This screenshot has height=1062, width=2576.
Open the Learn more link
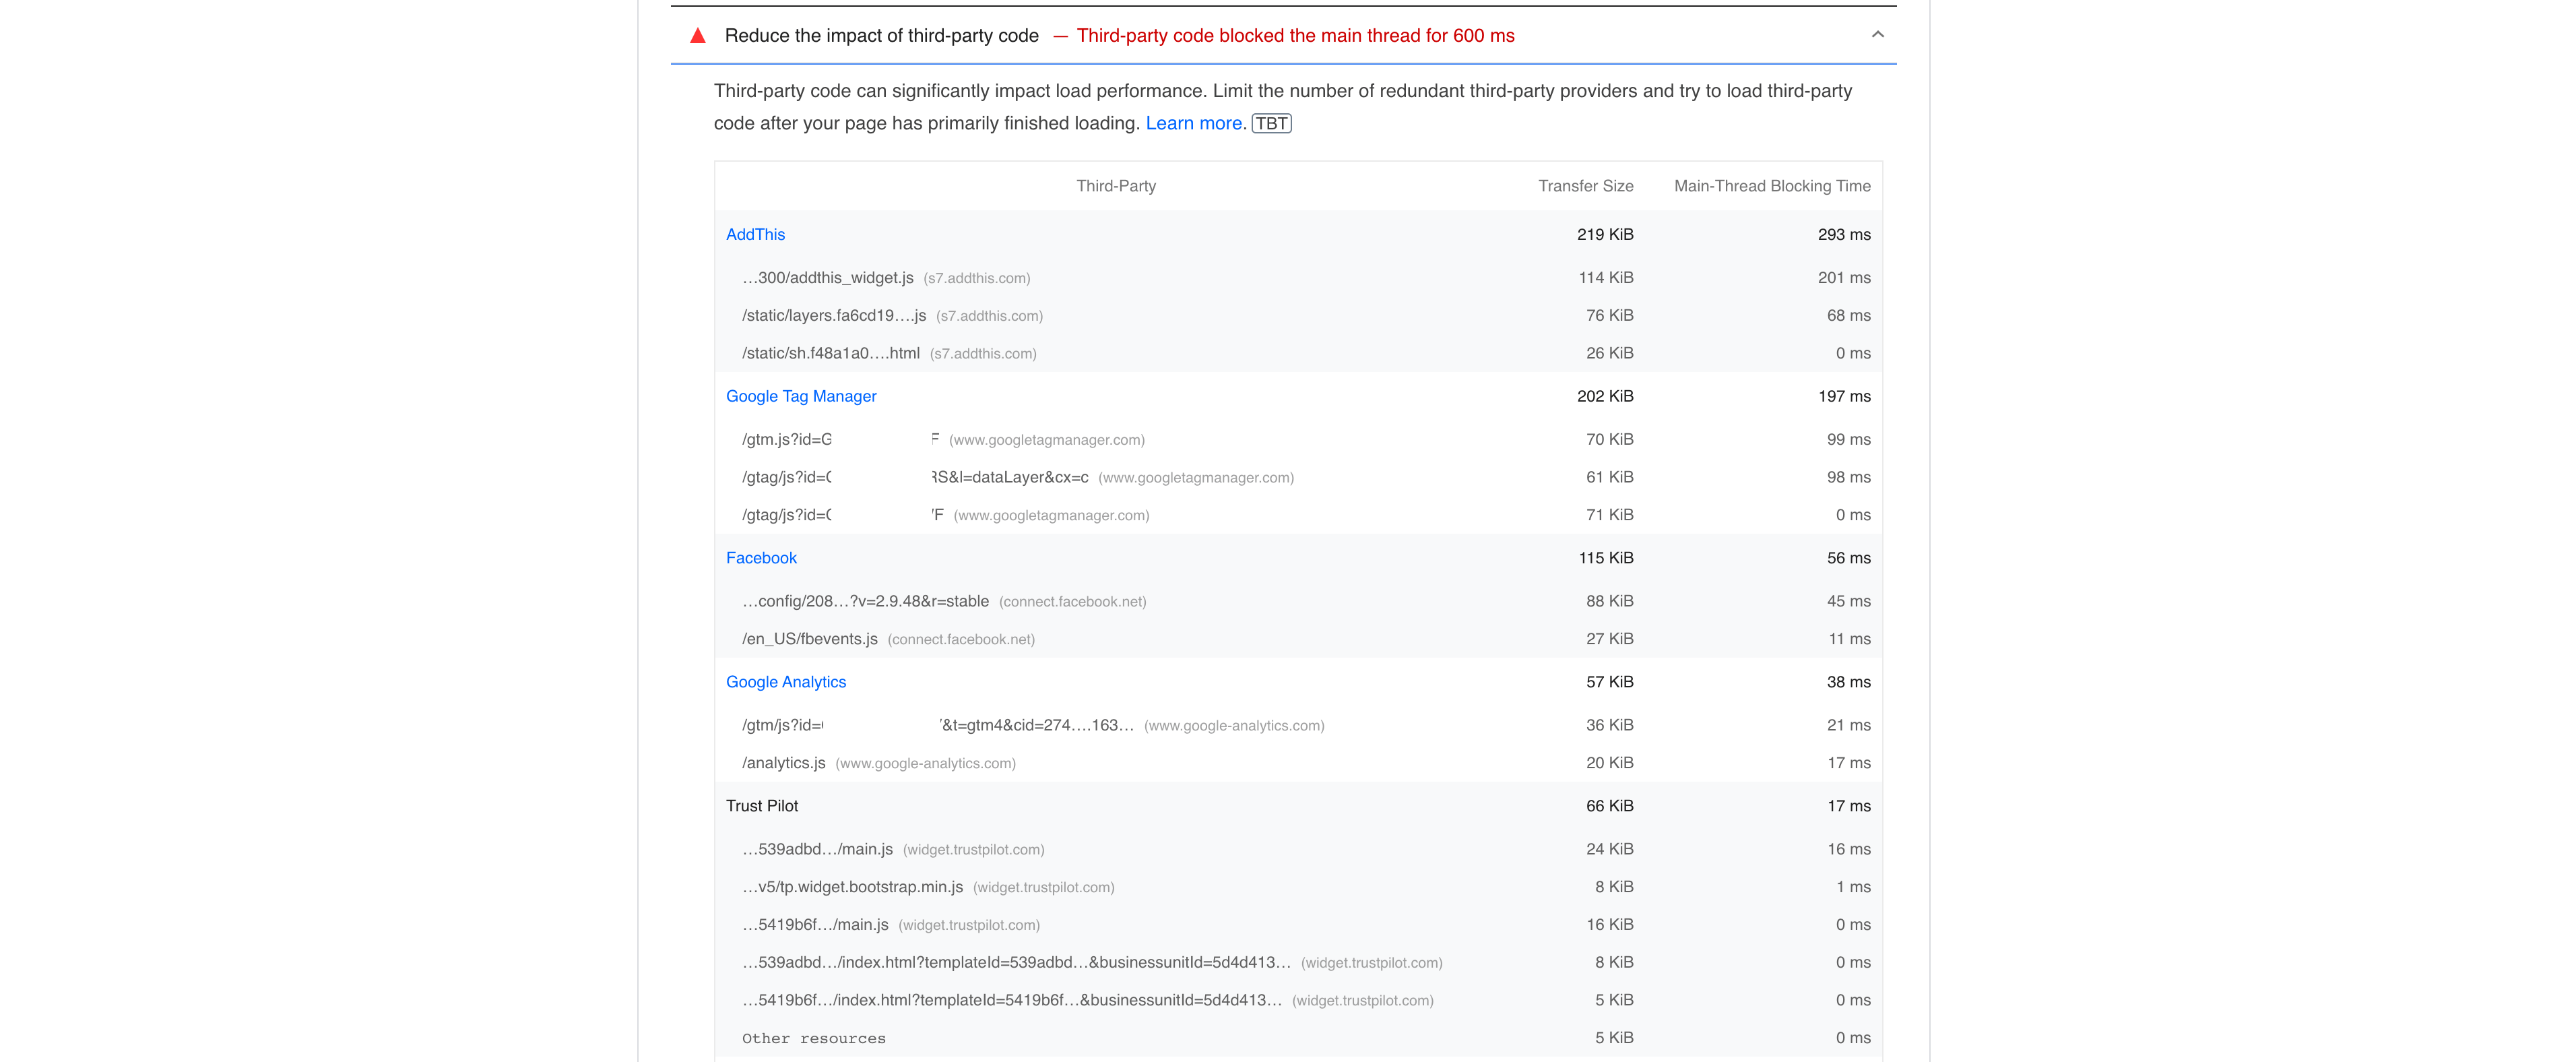(x=1193, y=123)
